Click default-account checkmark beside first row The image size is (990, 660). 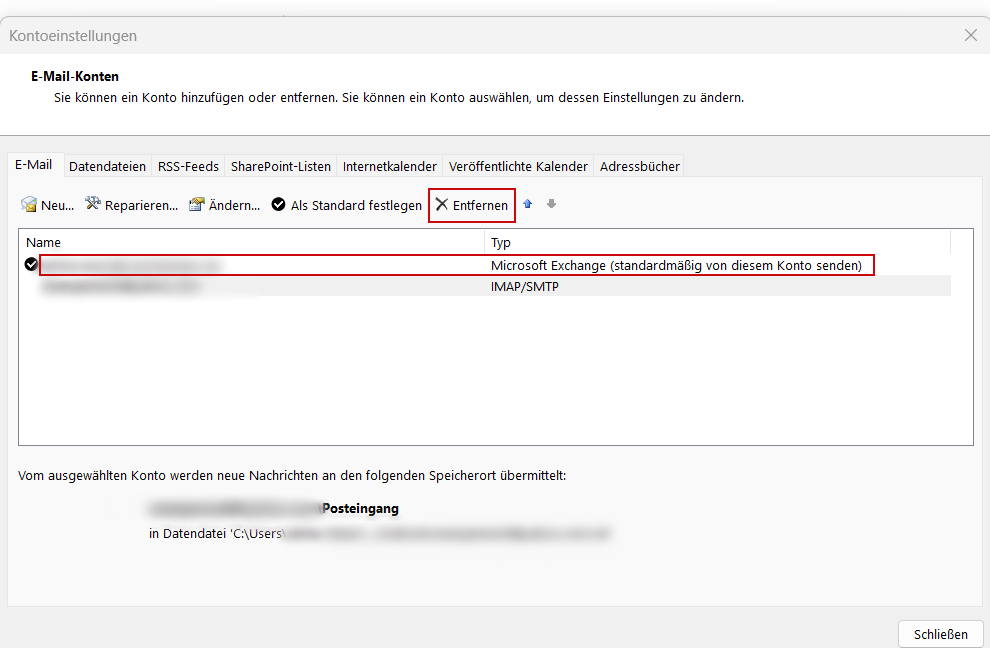point(31,264)
